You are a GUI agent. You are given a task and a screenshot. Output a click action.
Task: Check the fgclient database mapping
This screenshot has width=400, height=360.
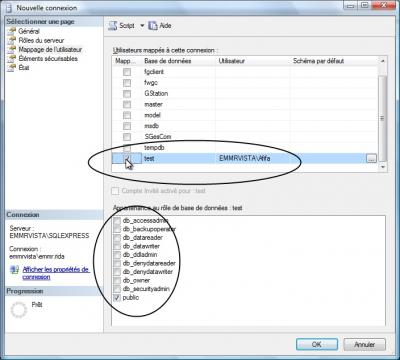click(127, 72)
